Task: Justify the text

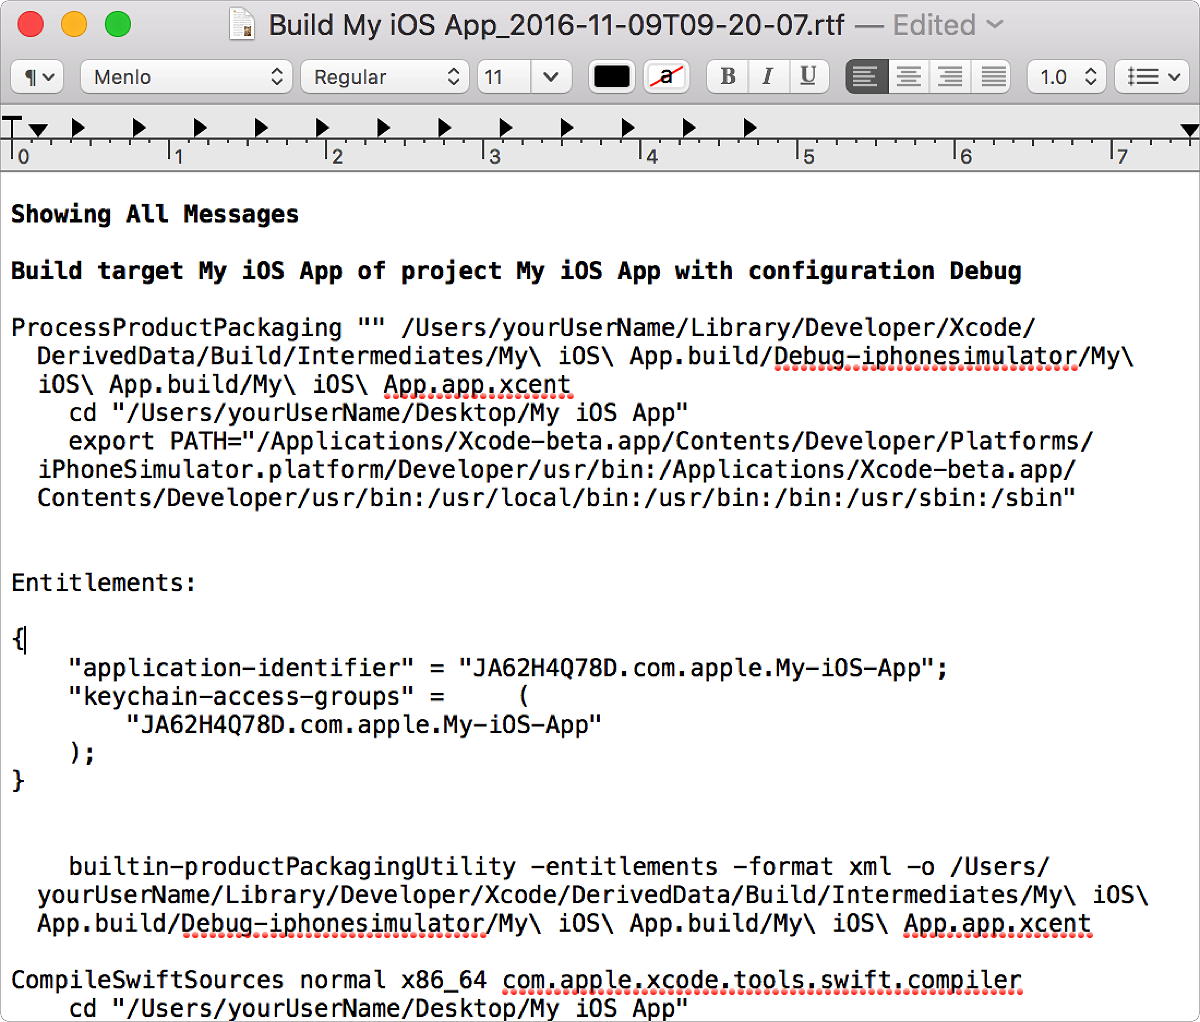Action: [x=992, y=77]
